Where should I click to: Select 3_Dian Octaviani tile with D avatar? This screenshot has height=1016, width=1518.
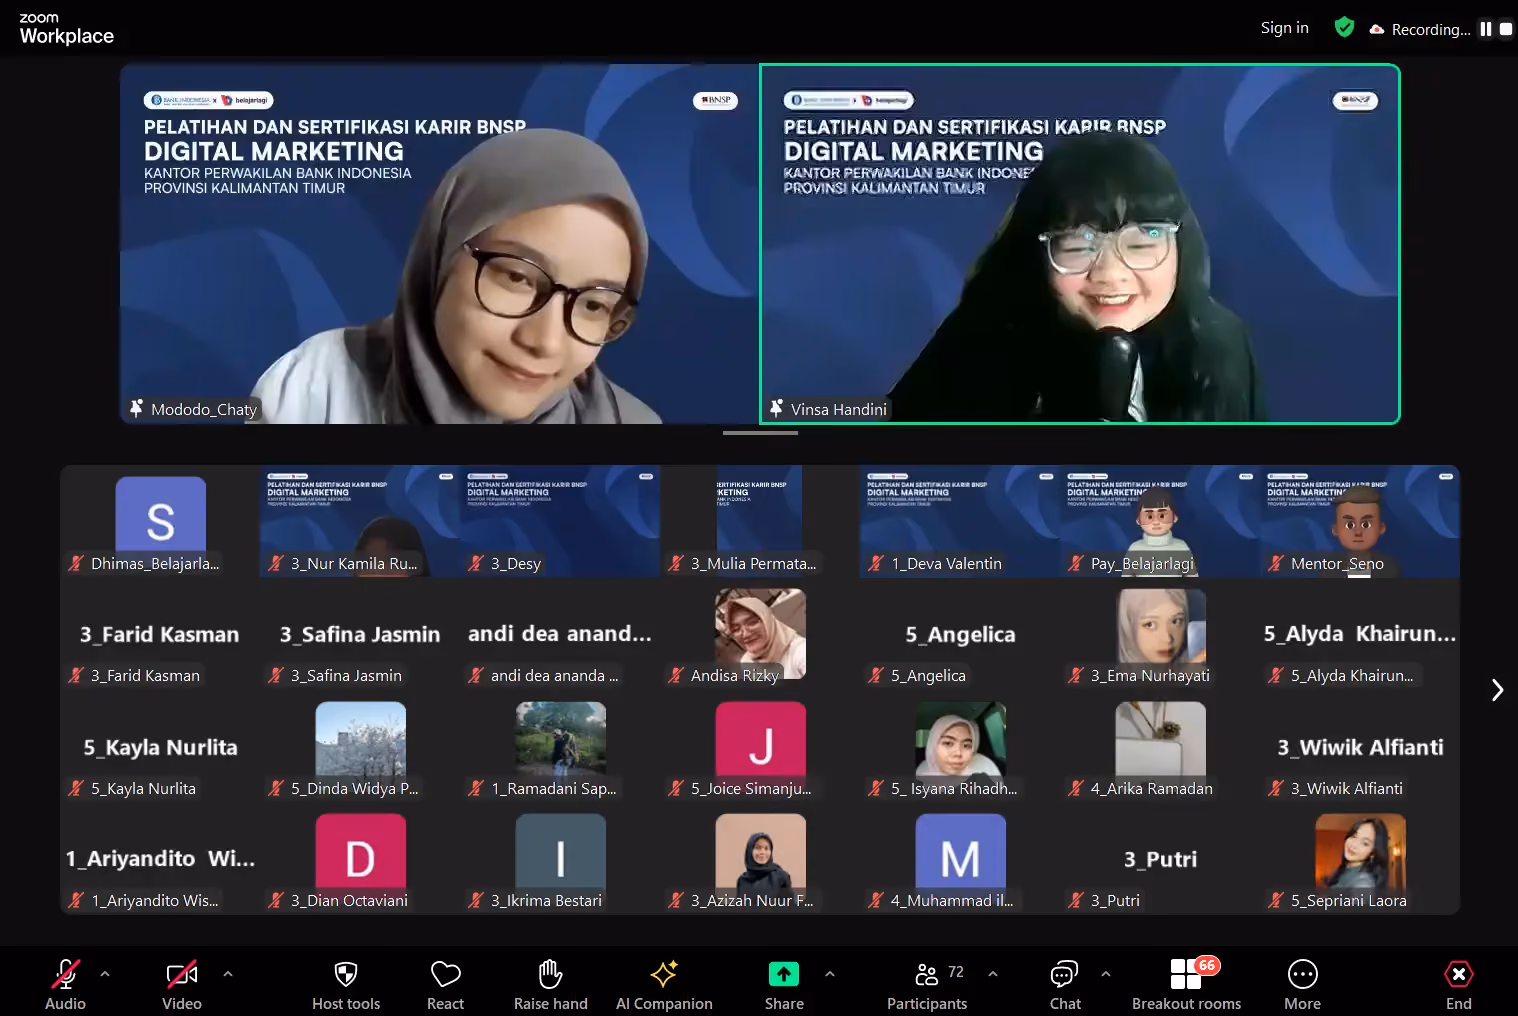pos(360,859)
